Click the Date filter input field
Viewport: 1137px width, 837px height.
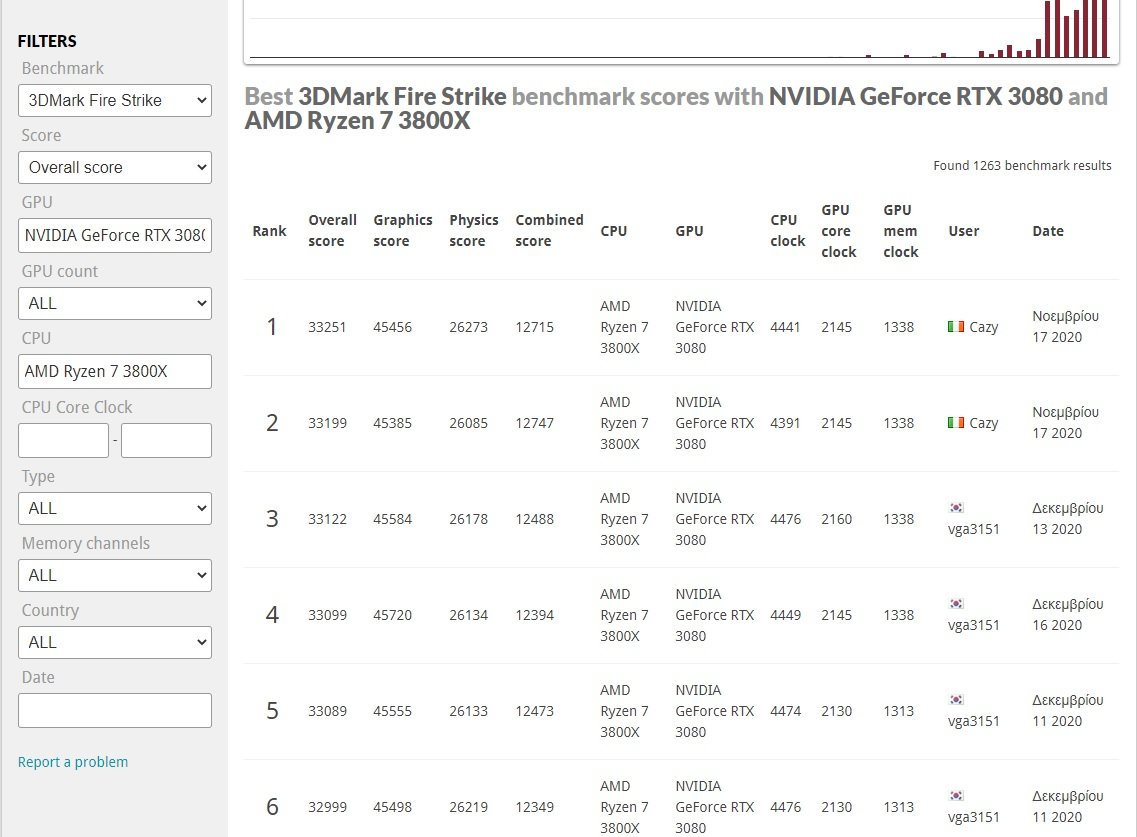tap(115, 711)
